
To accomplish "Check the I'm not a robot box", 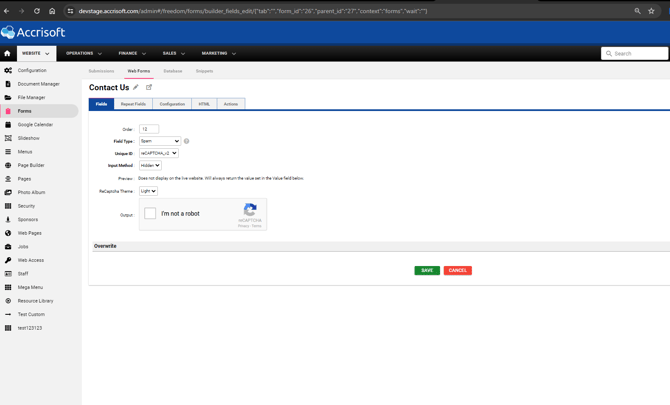I will click(150, 213).
